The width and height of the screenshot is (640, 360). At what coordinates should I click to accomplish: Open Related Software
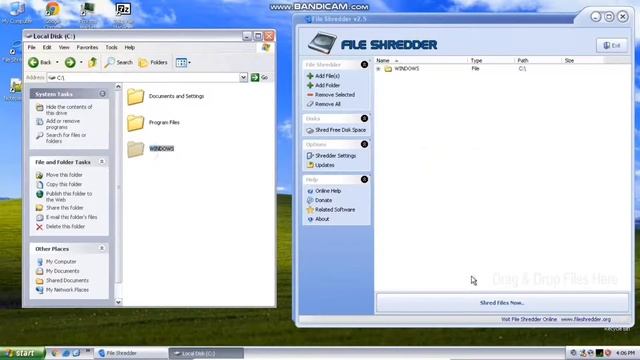click(331, 209)
